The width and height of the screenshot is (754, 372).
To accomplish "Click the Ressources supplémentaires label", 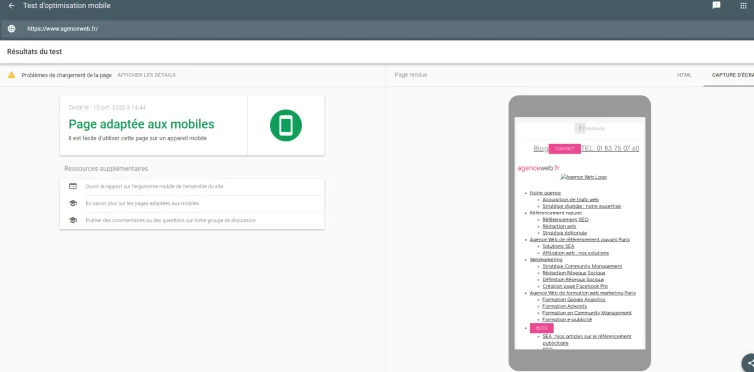I will point(106,169).
